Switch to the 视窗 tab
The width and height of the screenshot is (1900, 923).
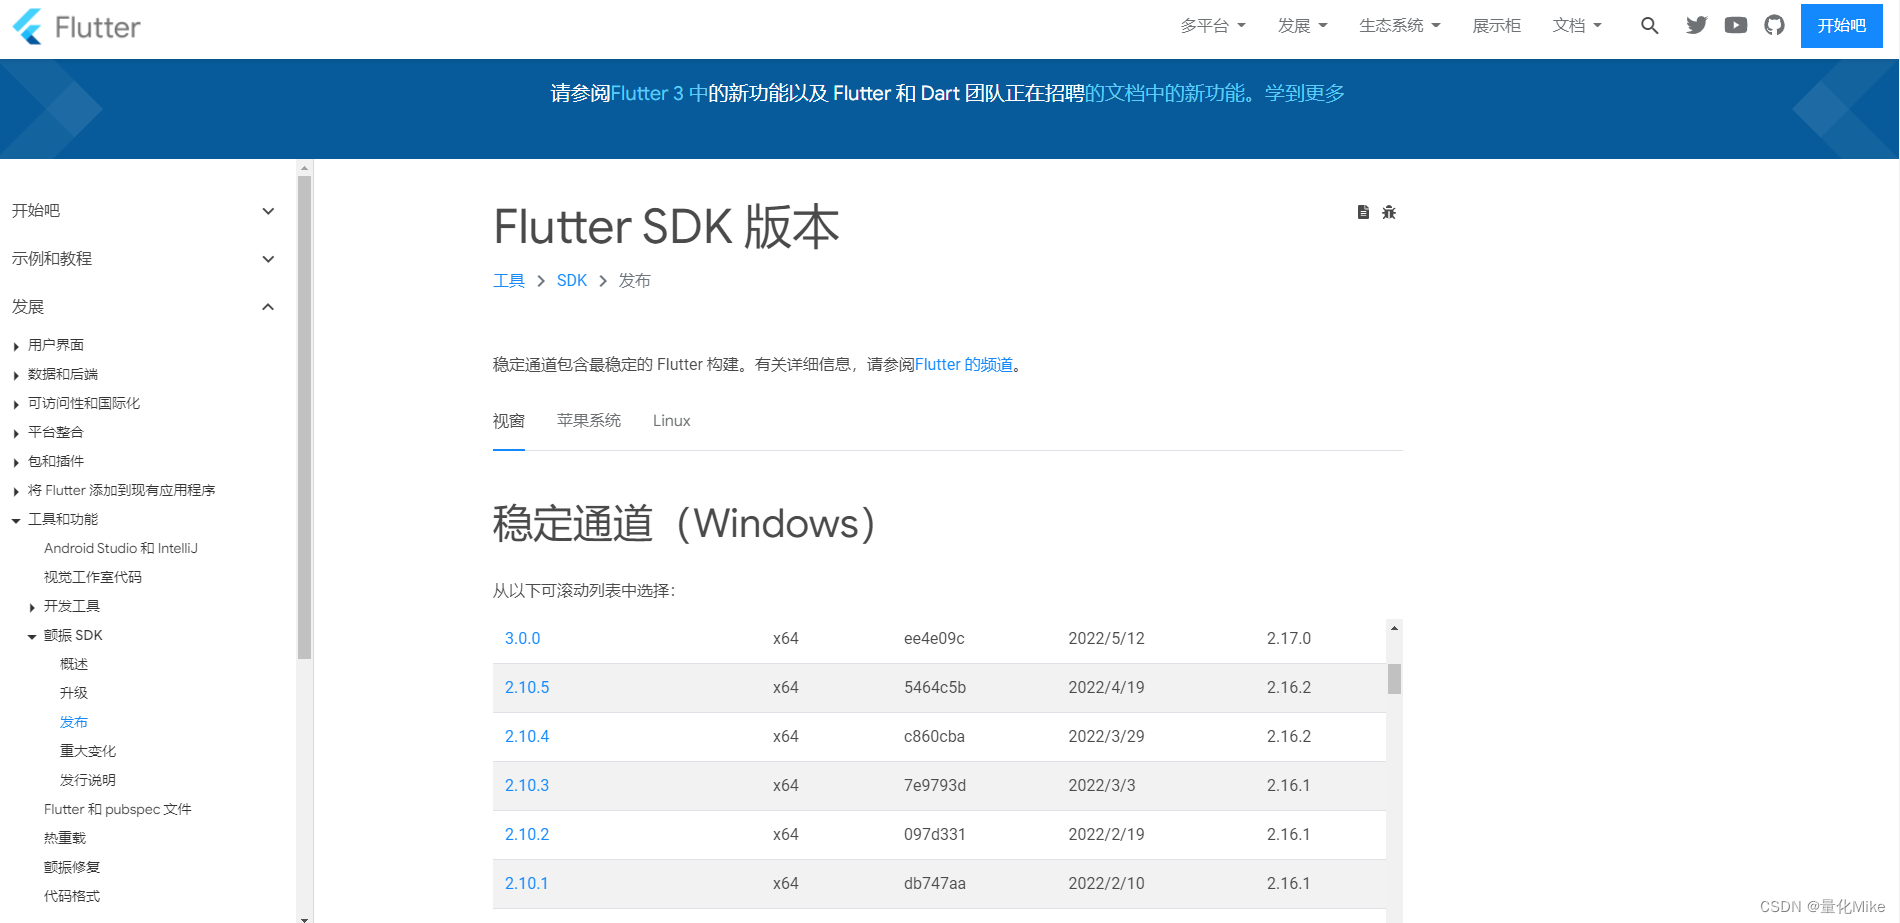(x=509, y=421)
